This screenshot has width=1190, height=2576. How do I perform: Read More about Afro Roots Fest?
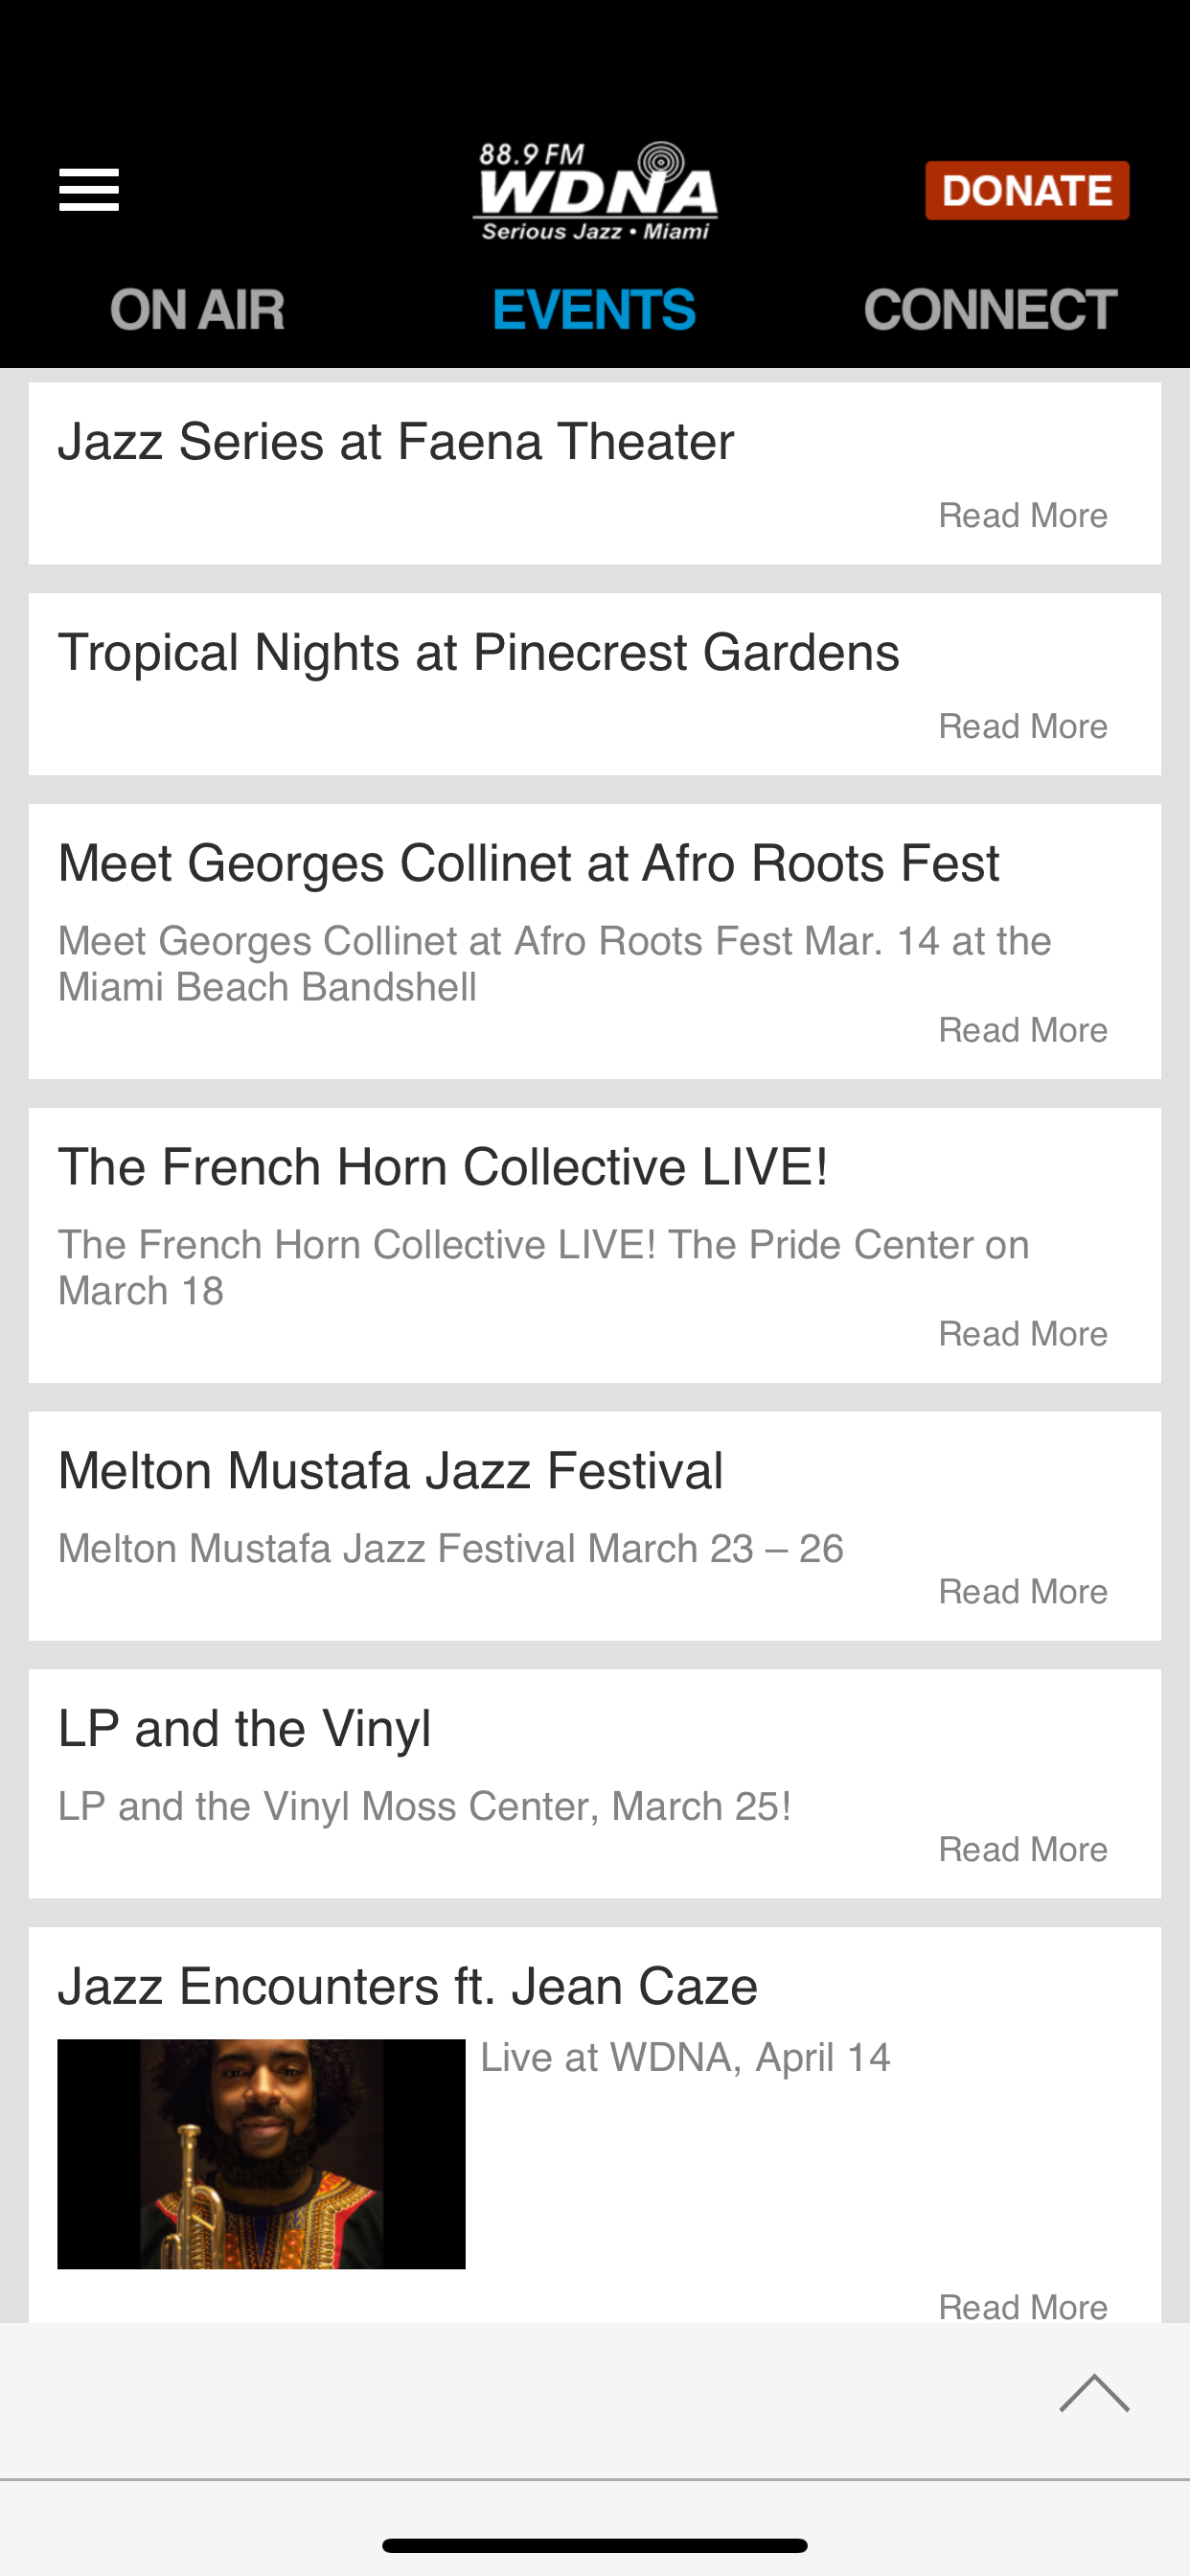1023,1030
